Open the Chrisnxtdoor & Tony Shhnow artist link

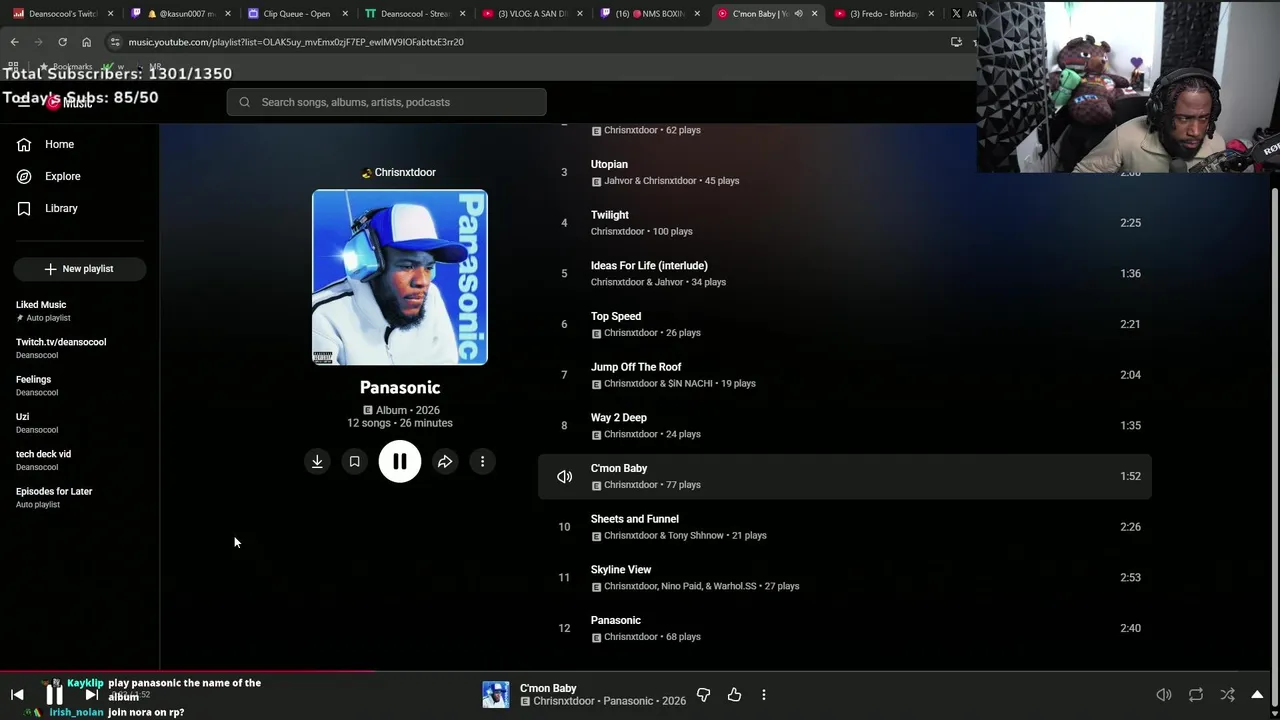tap(664, 536)
